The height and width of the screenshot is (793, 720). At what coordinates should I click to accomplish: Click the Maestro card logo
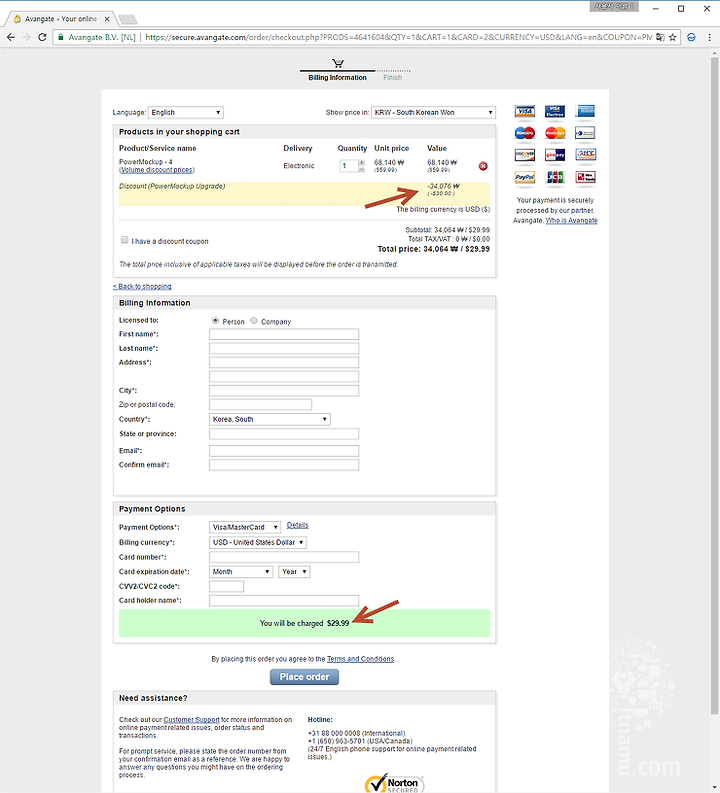(x=524, y=133)
